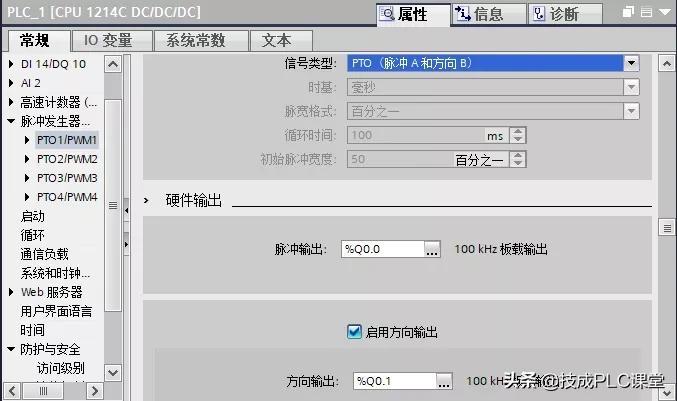Expand the PTO1/PWM1 tree node arrow
This screenshot has width=677, height=401.
click(x=27, y=140)
